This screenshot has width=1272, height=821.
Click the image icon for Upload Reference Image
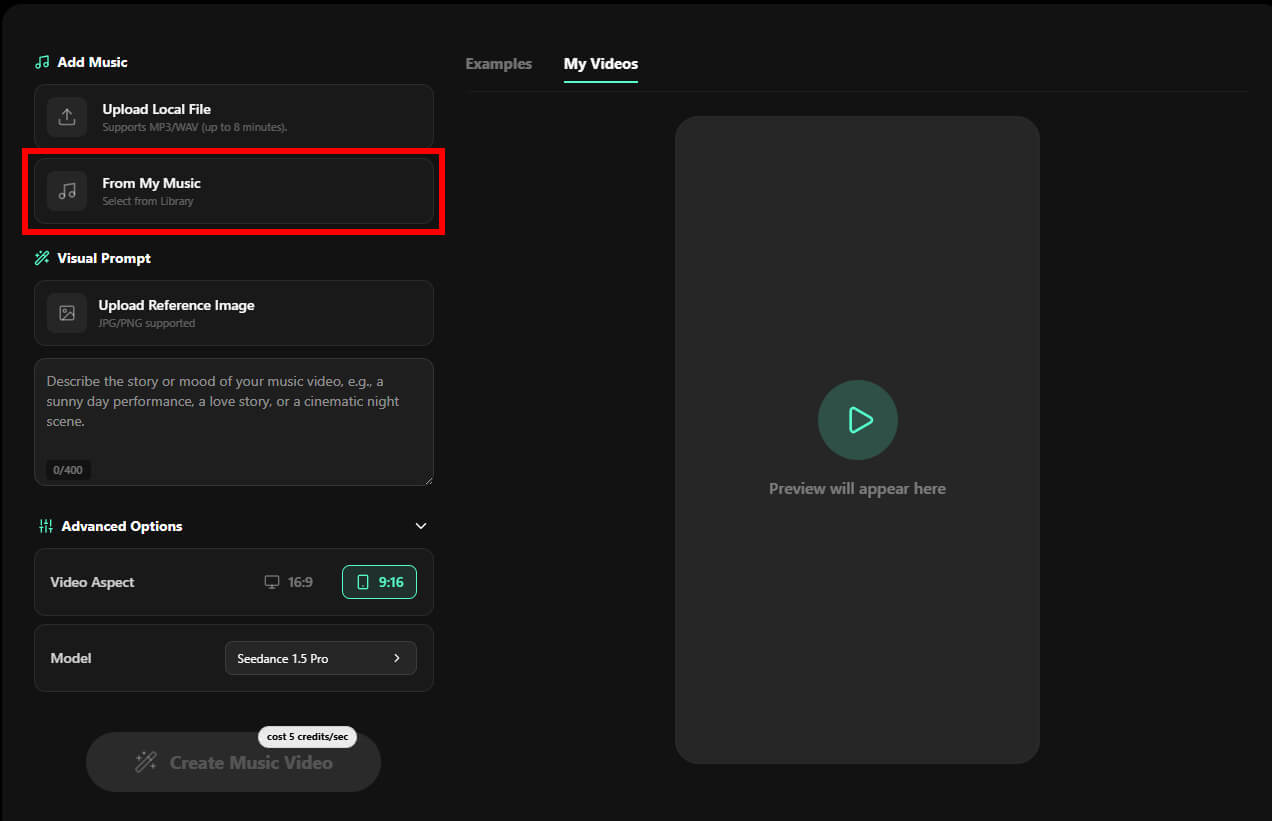tap(67, 313)
